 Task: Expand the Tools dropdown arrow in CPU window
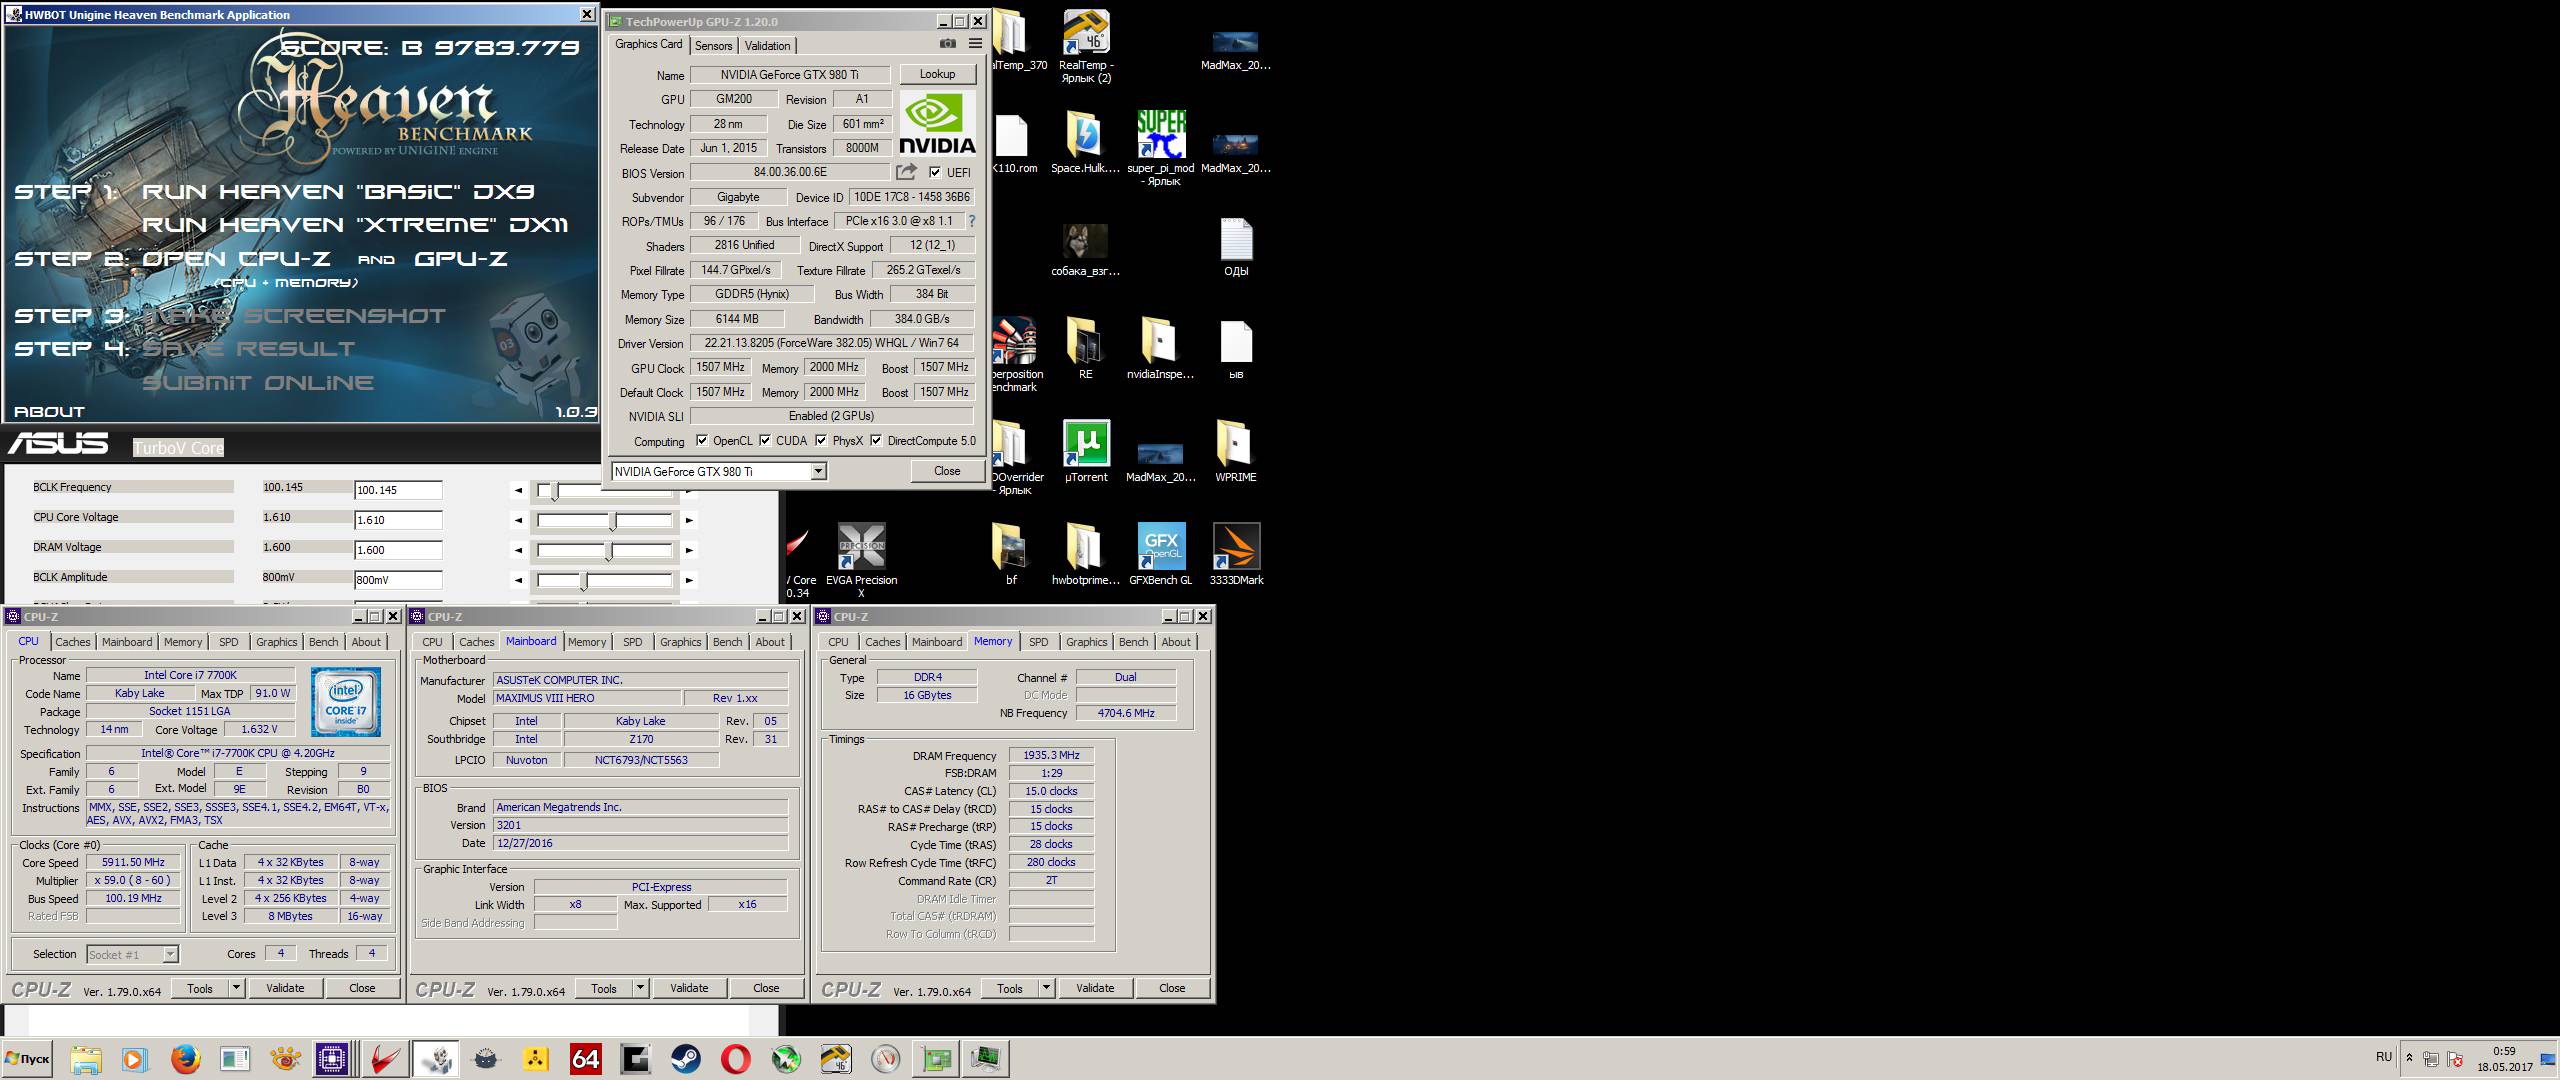coord(237,988)
